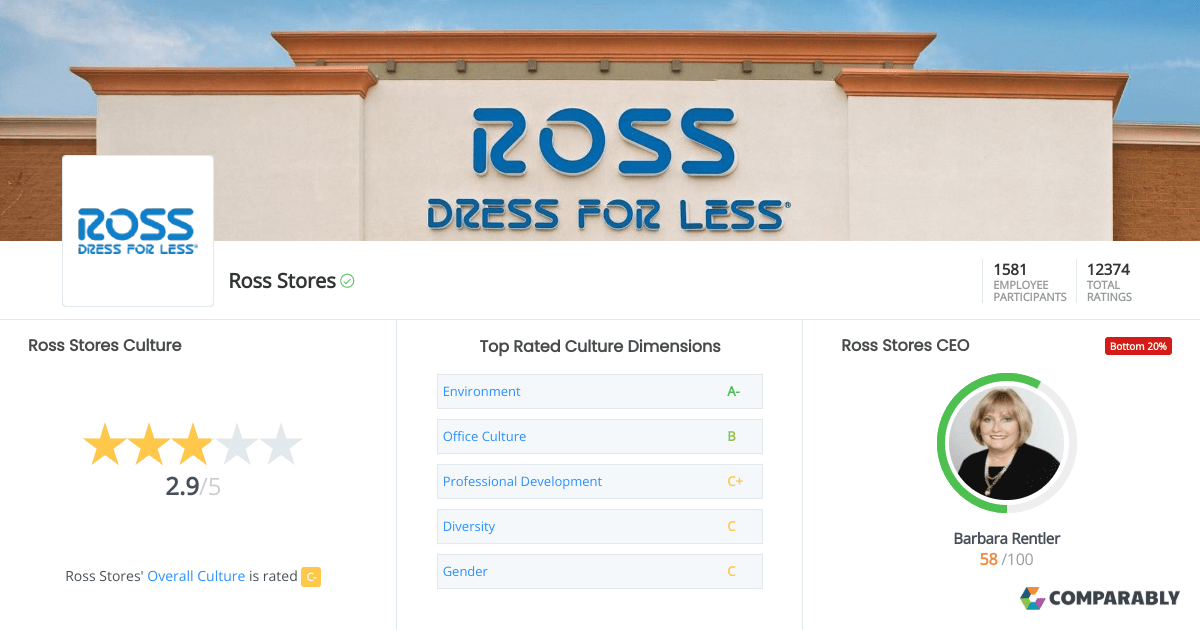Viewport: 1200px width, 630px height.
Task: Click the Ross Stores Culture heading
Action: (x=105, y=345)
